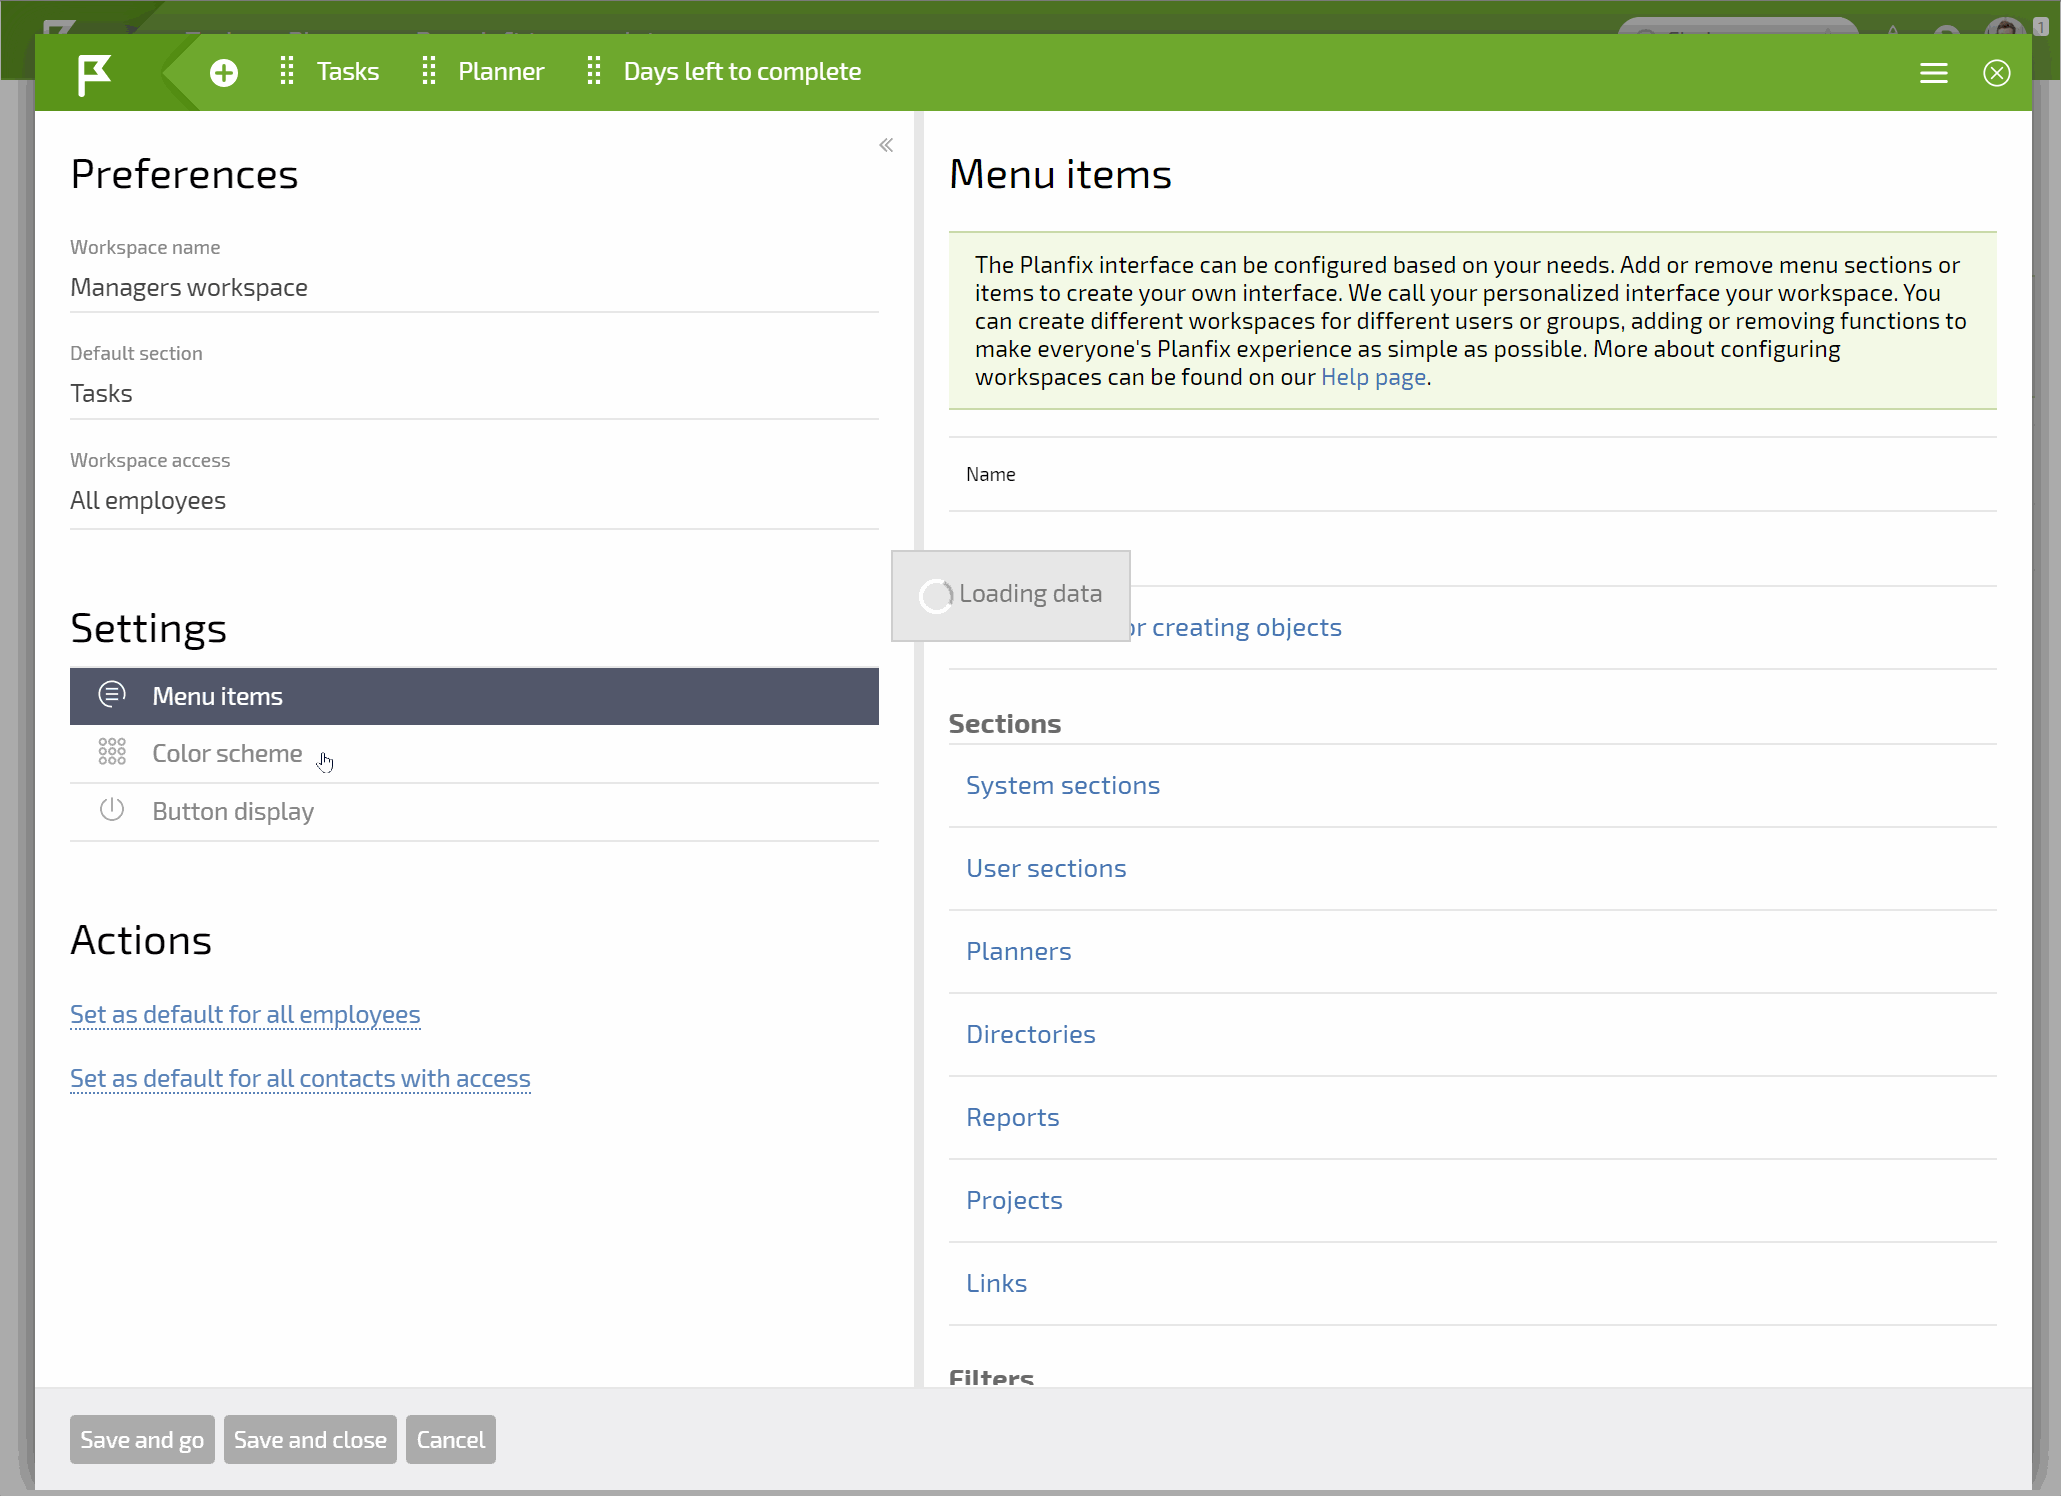The width and height of the screenshot is (2061, 1496).
Task: Click the Color scheme grid icon
Action: coord(112,752)
